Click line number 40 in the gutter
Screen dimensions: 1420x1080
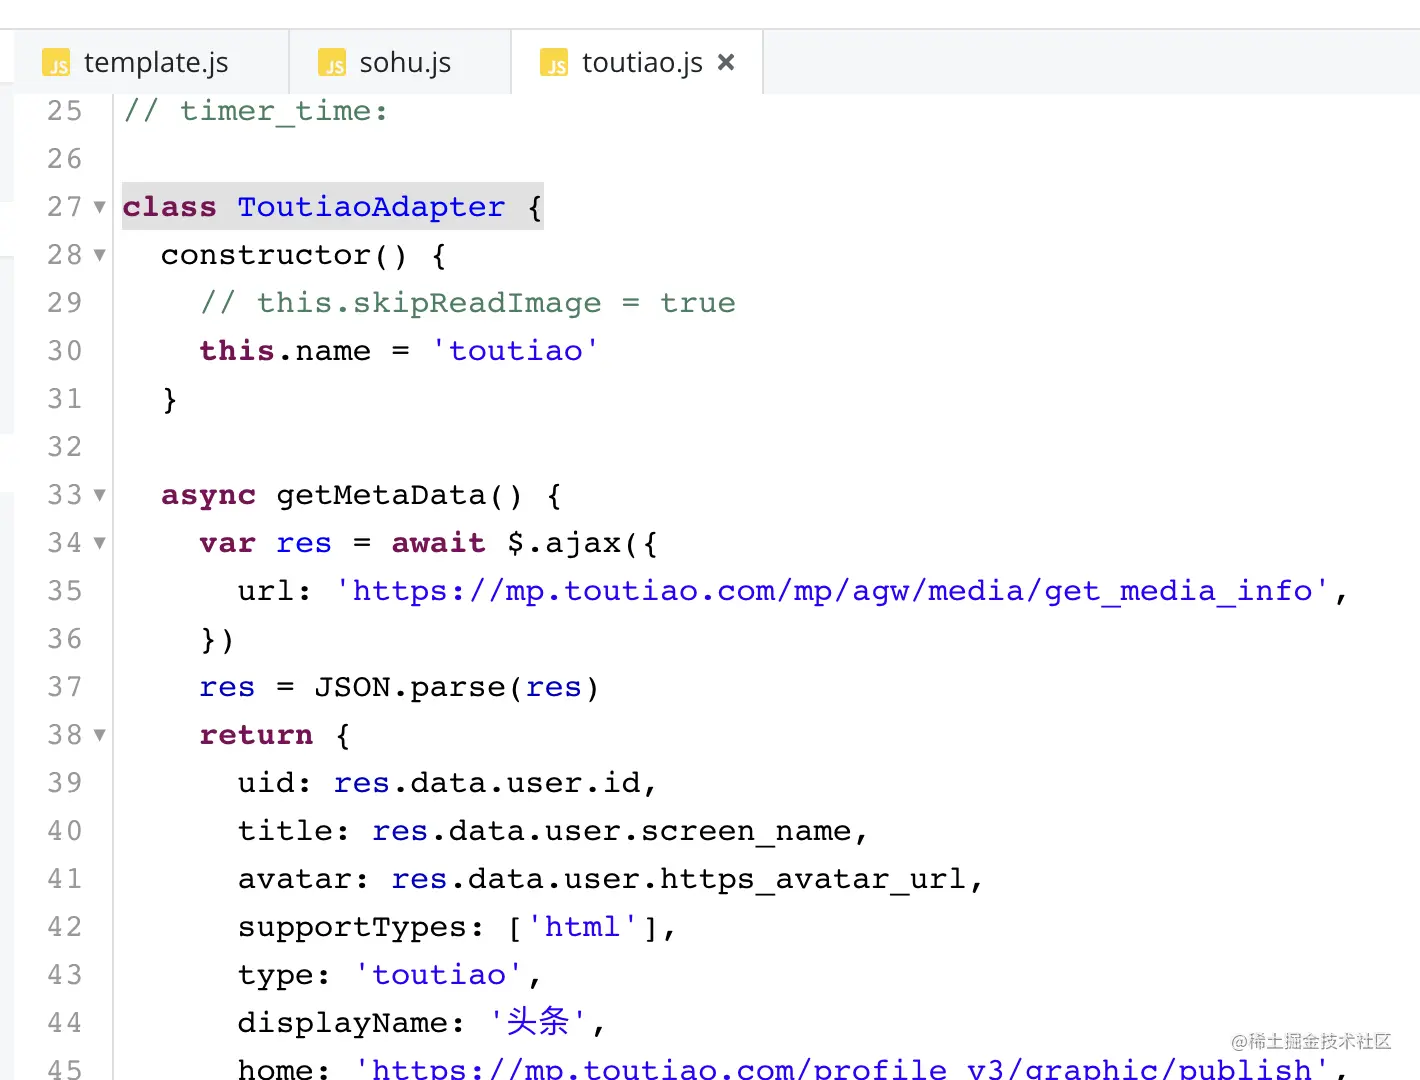click(x=65, y=830)
